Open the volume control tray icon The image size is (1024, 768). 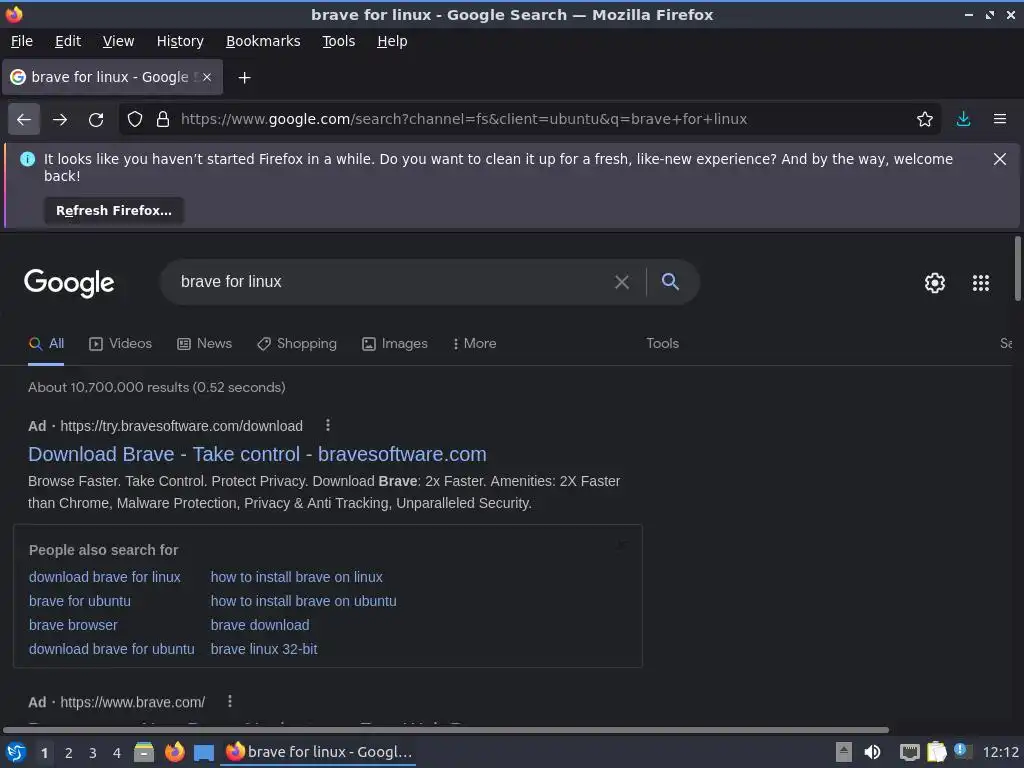click(872, 752)
